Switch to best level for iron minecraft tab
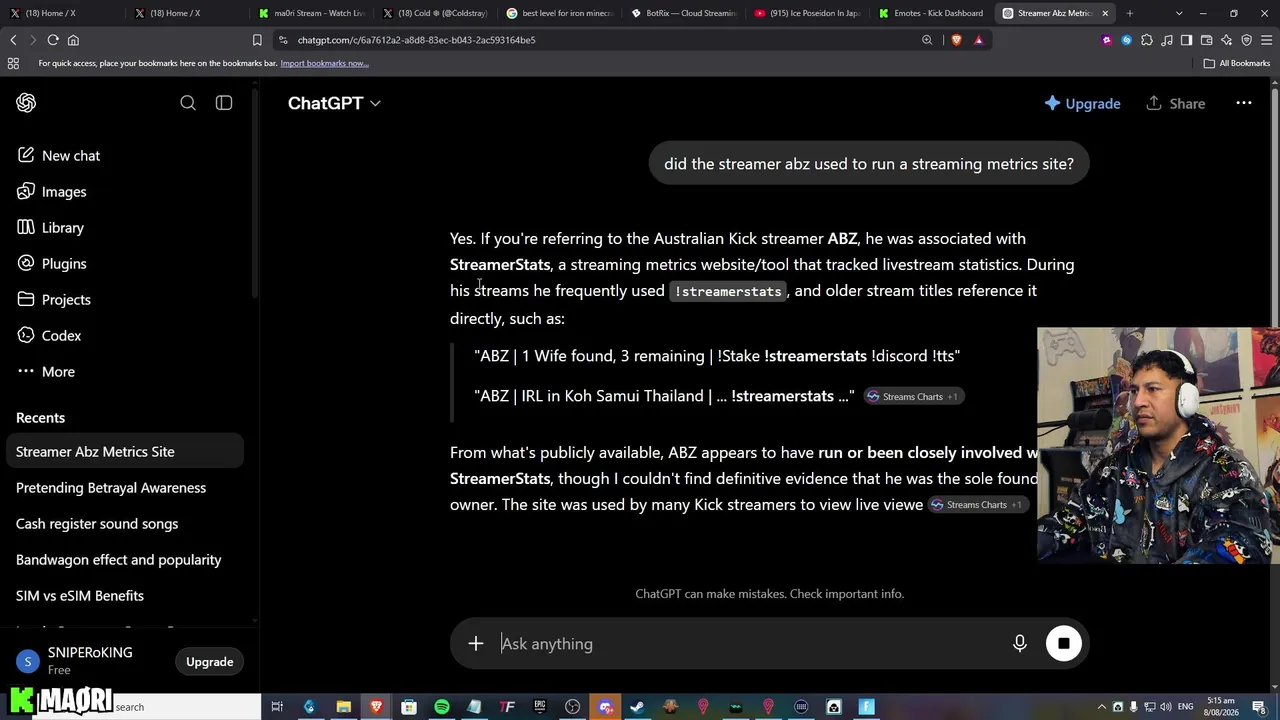Image resolution: width=1280 pixels, height=720 pixels. 559,13
